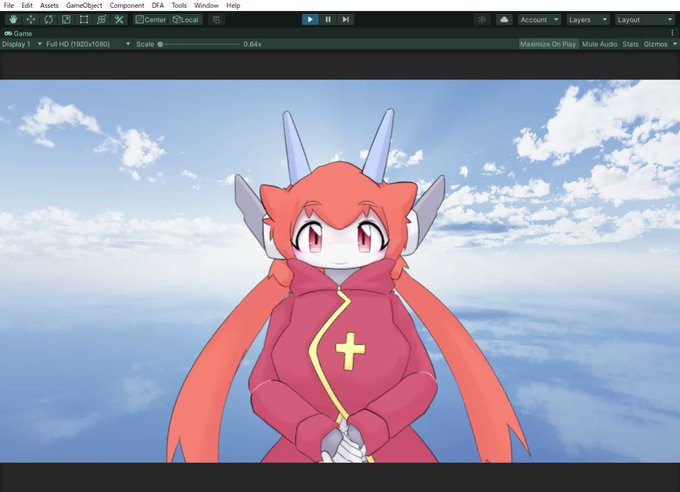Select the Rotate tool
Viewport: 680px width, 492px height.
(x=48, y=20)
